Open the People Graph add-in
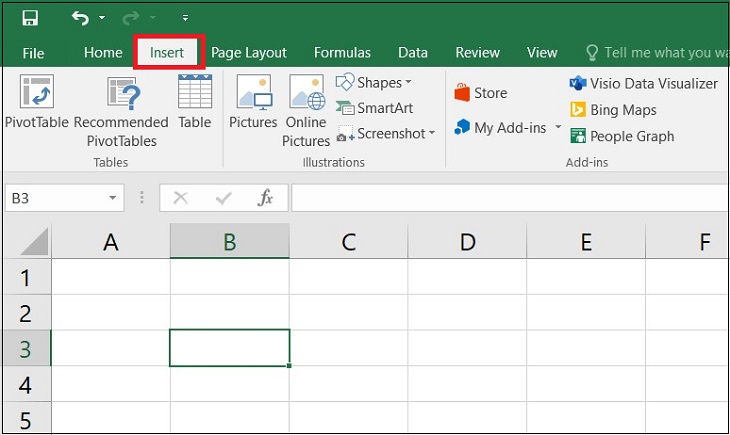This screenshot has height=435, width=730. tap(622, 136)
